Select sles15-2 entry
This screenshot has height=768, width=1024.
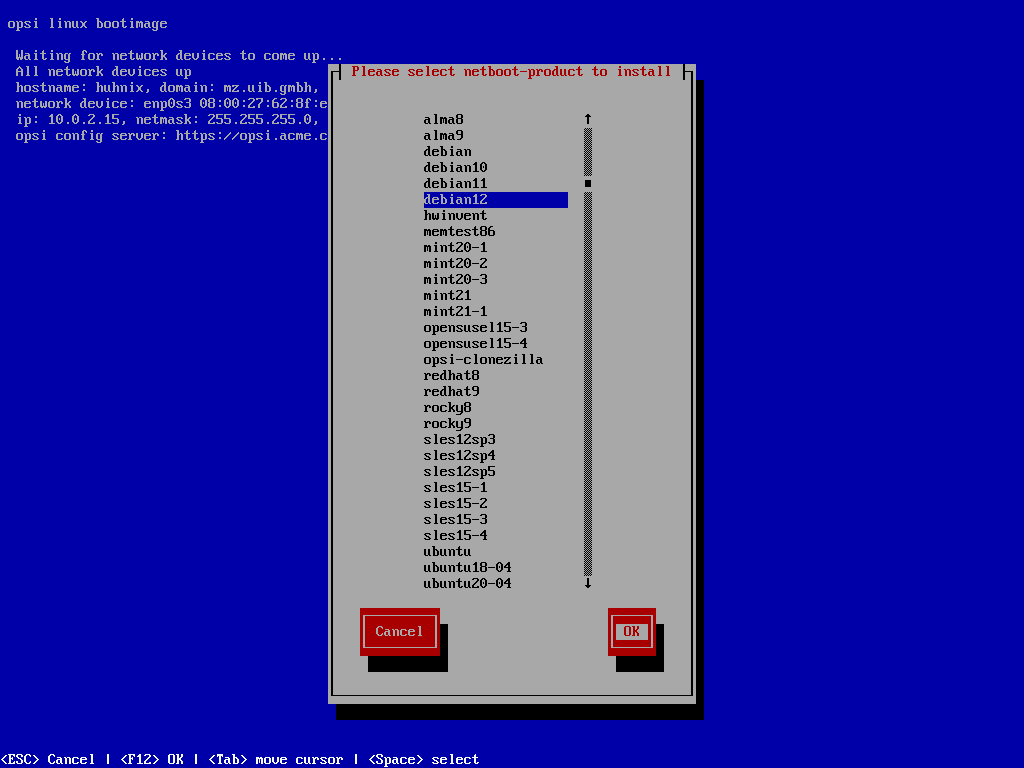tap(496, 504)
